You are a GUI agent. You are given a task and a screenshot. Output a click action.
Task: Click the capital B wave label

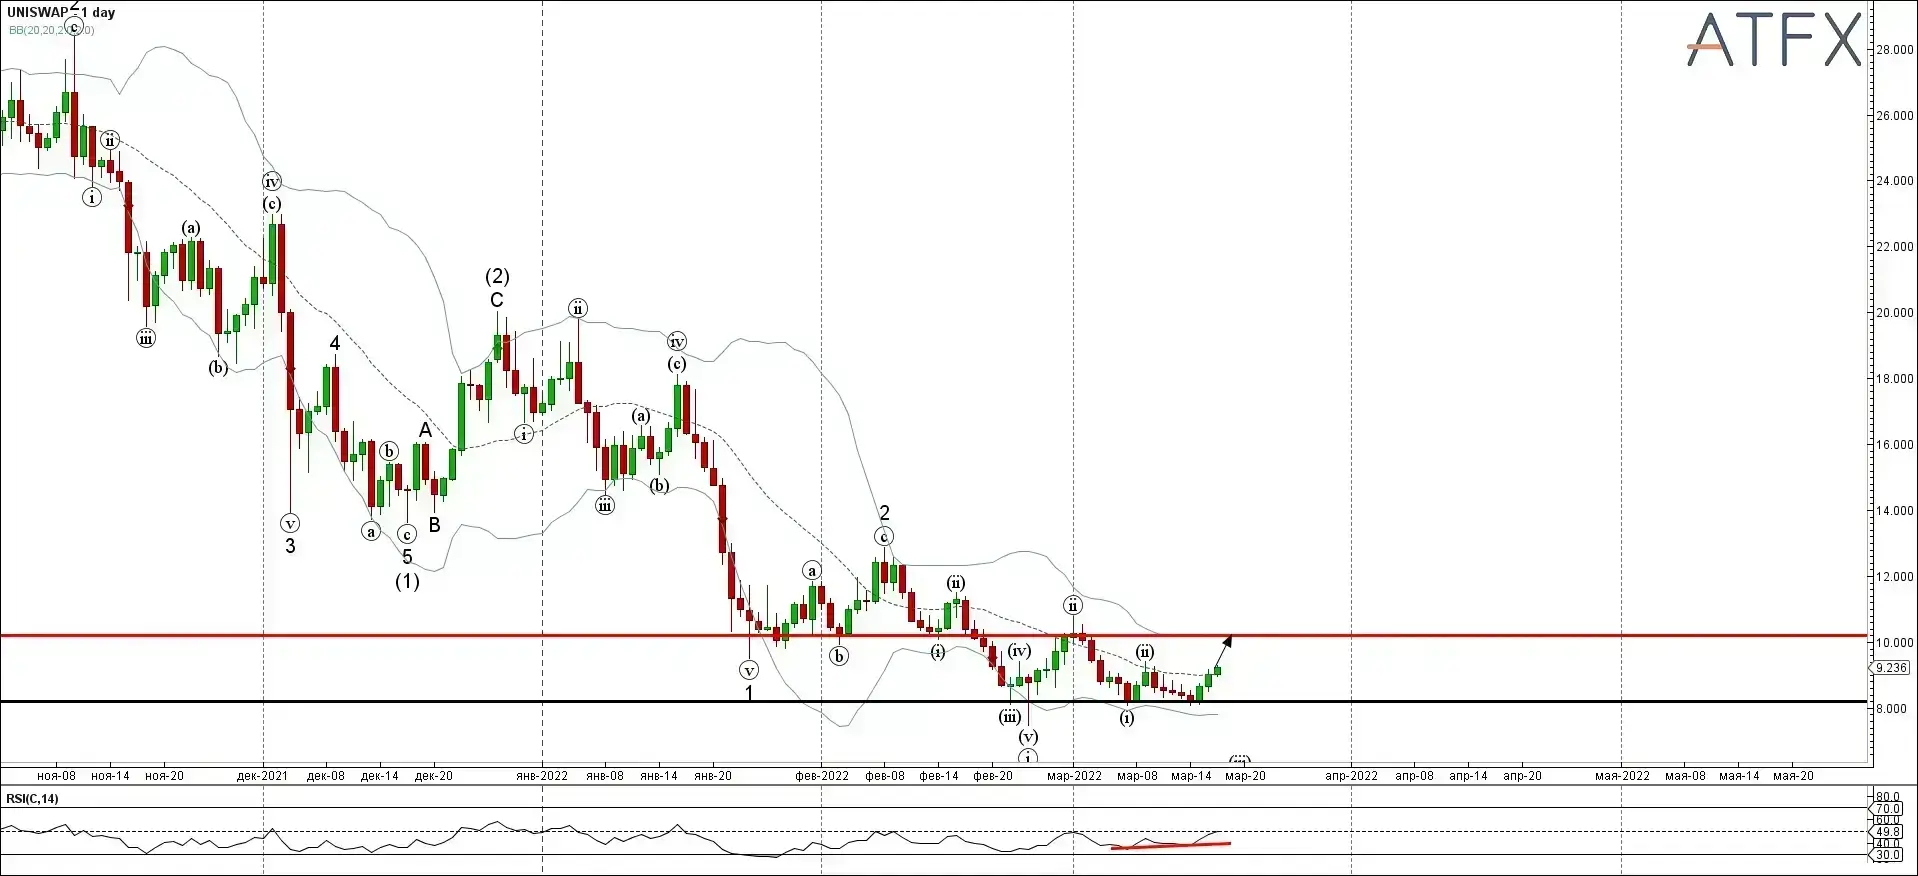[435, 524]
